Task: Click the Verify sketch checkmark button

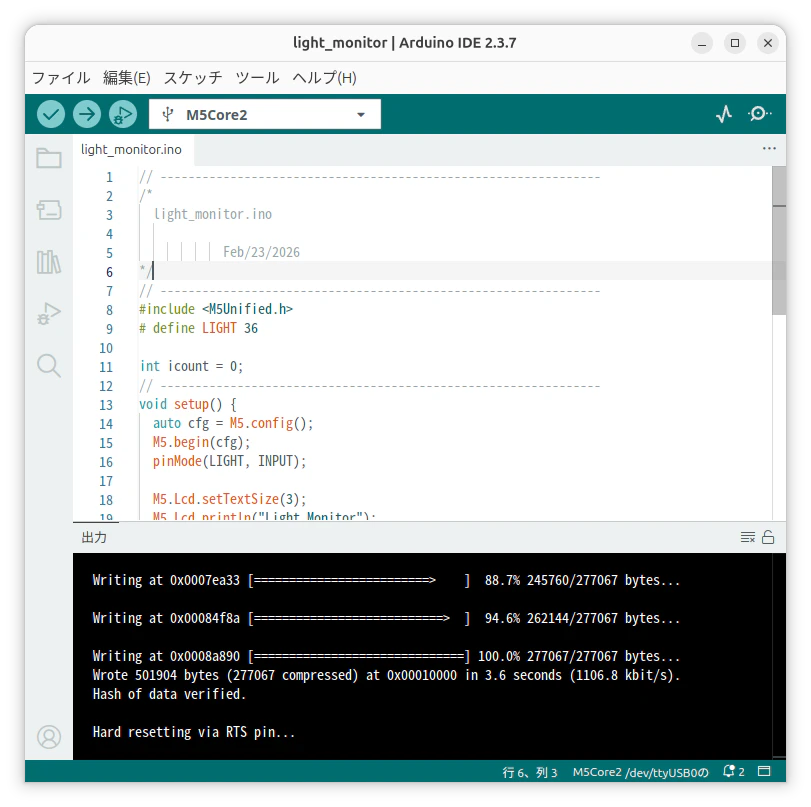Action: click(51, 114)
